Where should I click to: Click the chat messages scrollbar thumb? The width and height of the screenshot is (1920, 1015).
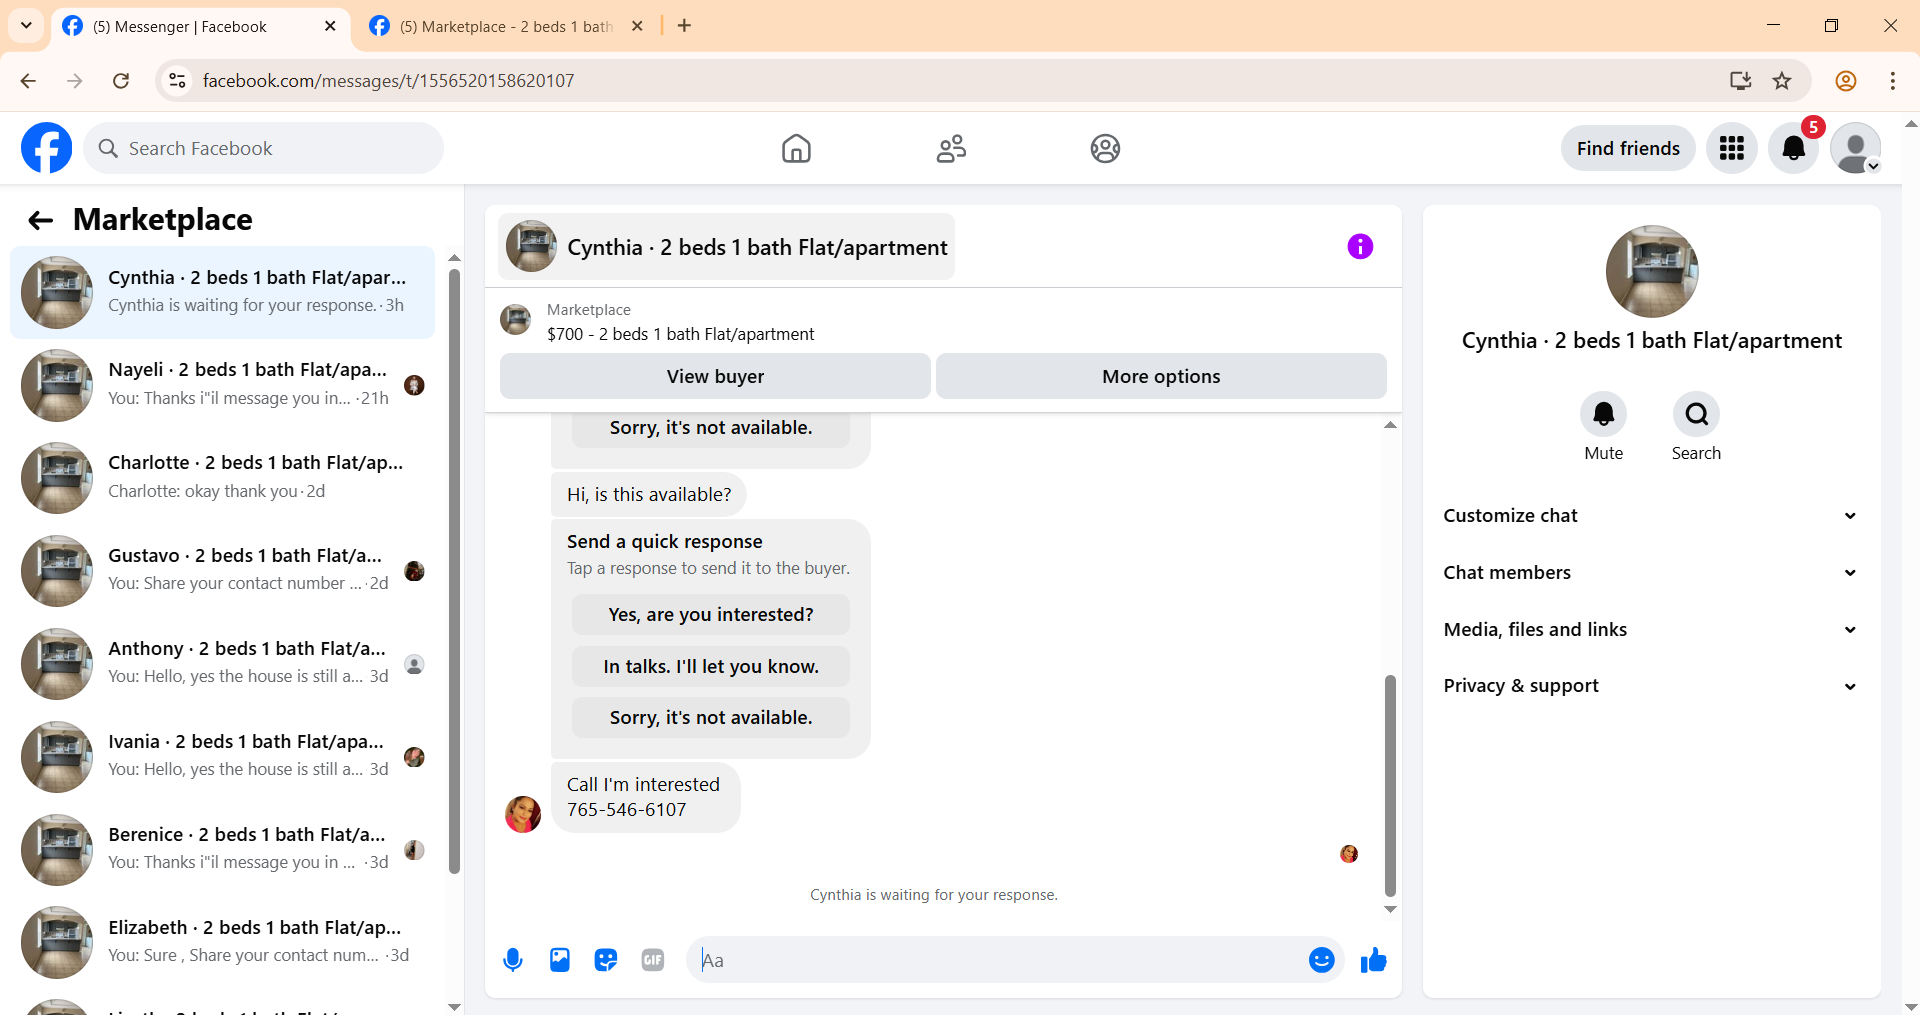tap(1390, 786)
